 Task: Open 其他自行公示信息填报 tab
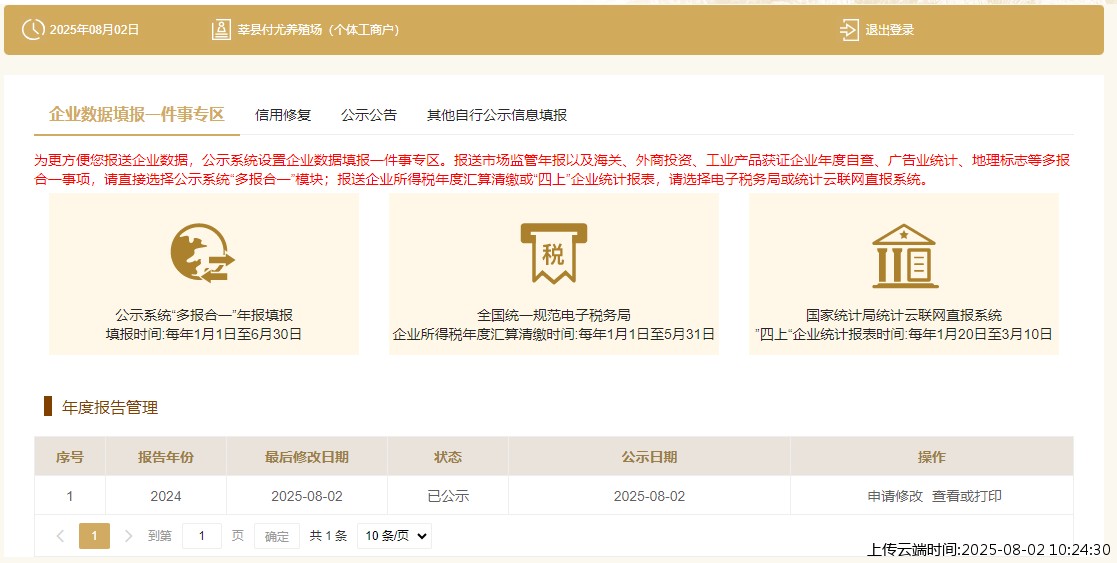point(497,115)
